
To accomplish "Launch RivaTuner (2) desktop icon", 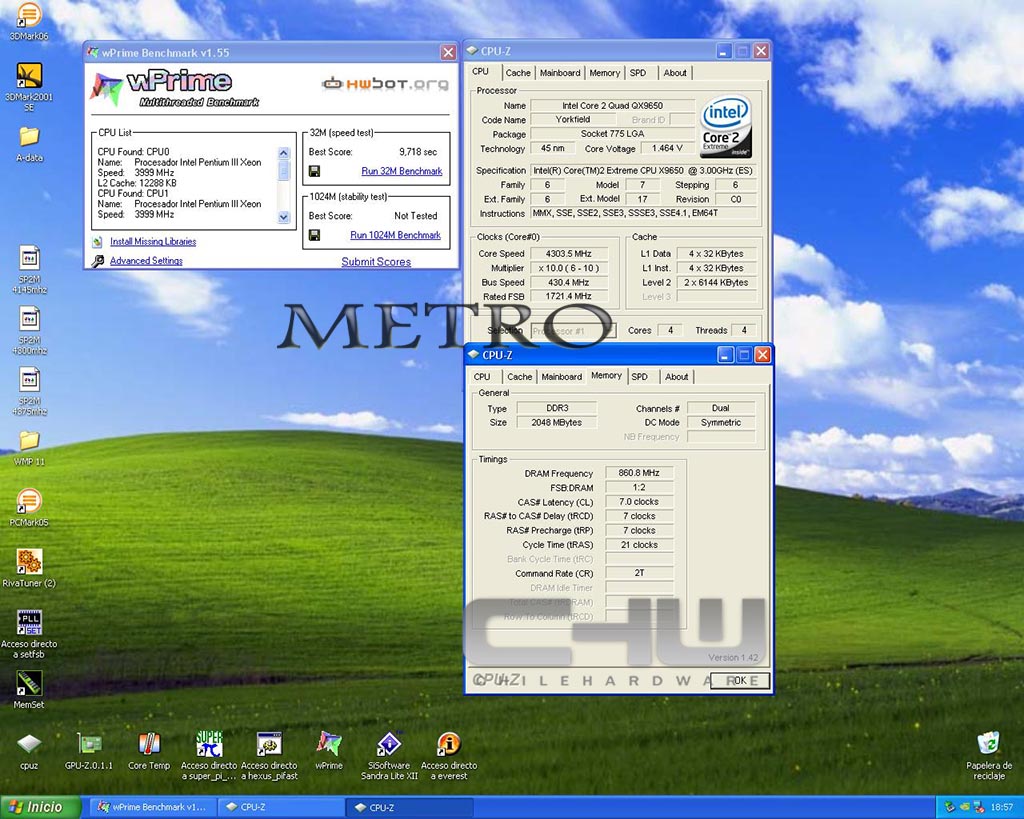I will pyautogui.click(x=29, y=562).
